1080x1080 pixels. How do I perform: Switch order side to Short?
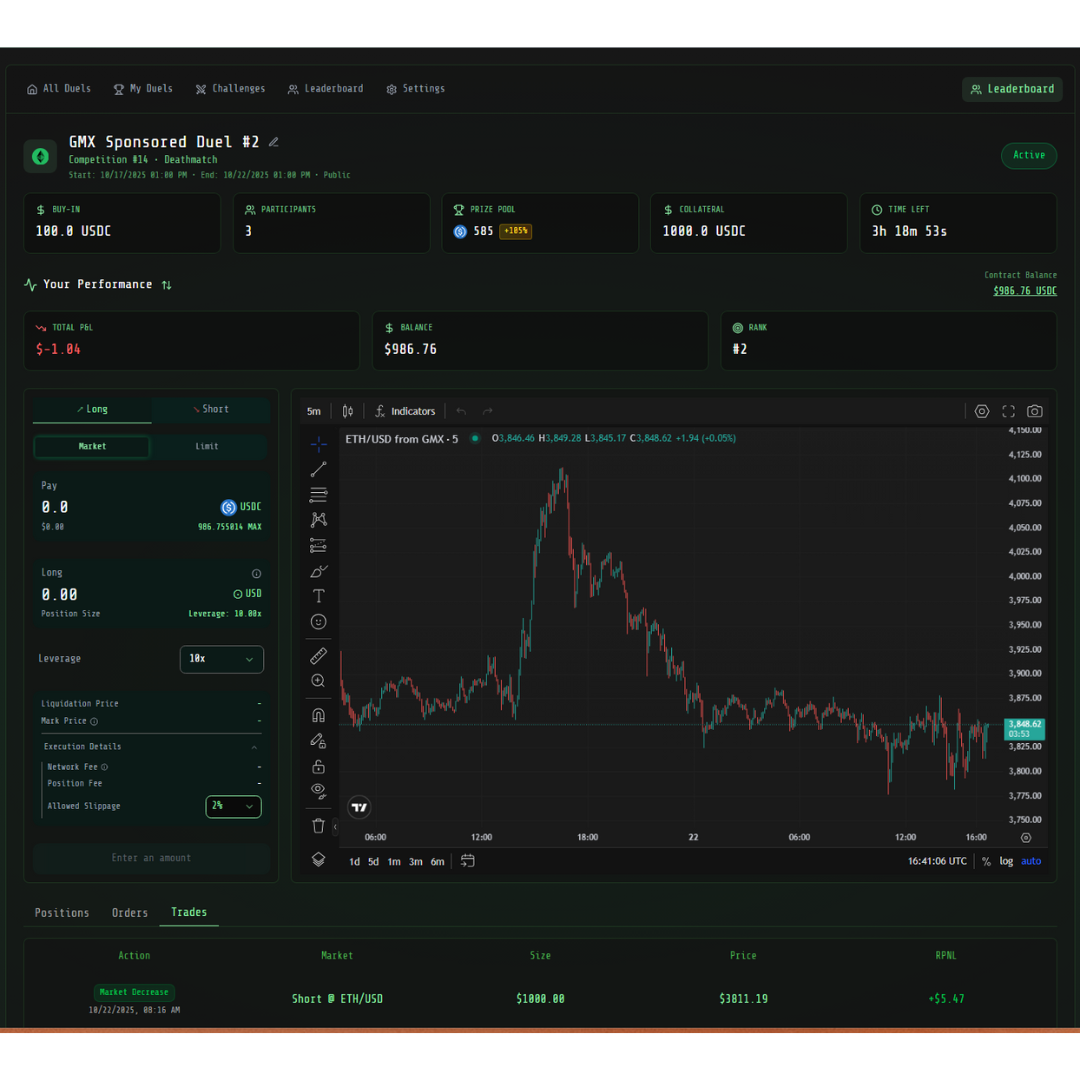210,409
